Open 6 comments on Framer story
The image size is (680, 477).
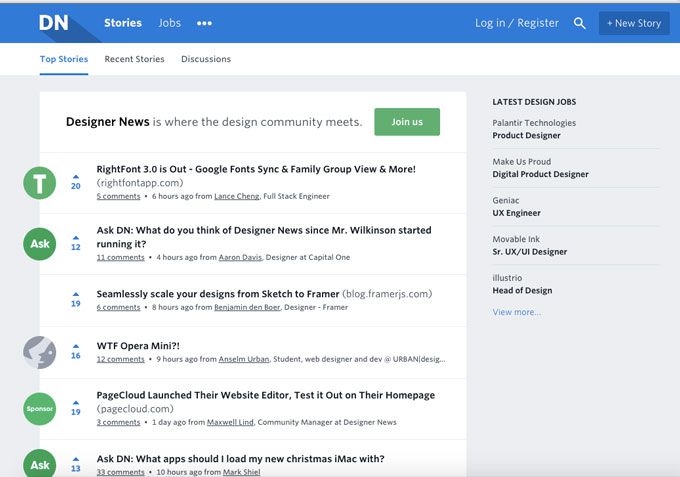[118, 307]
